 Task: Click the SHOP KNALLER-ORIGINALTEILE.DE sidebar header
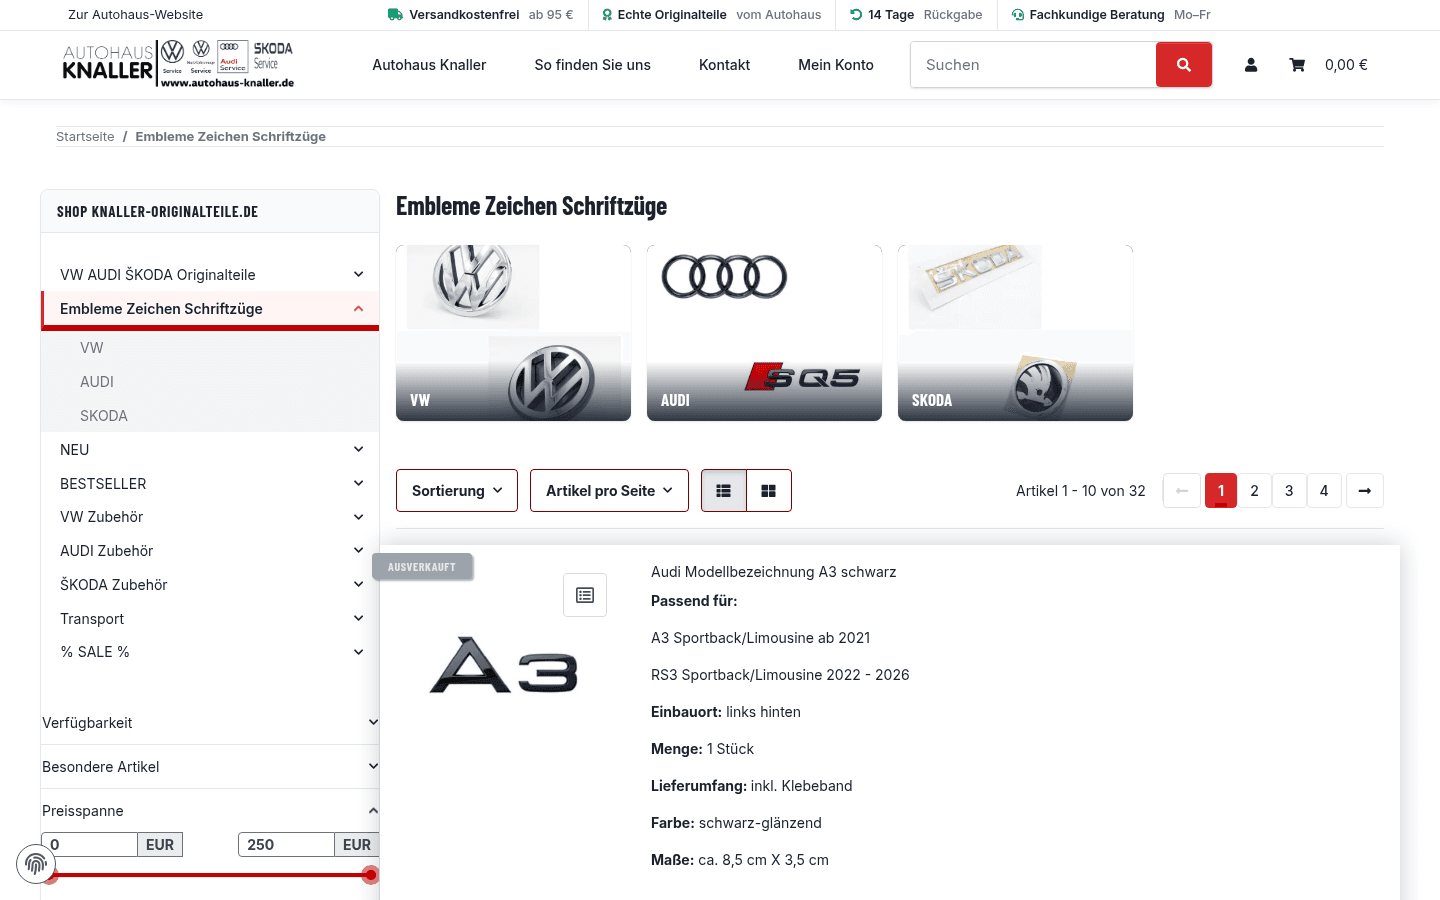(210, 212)
